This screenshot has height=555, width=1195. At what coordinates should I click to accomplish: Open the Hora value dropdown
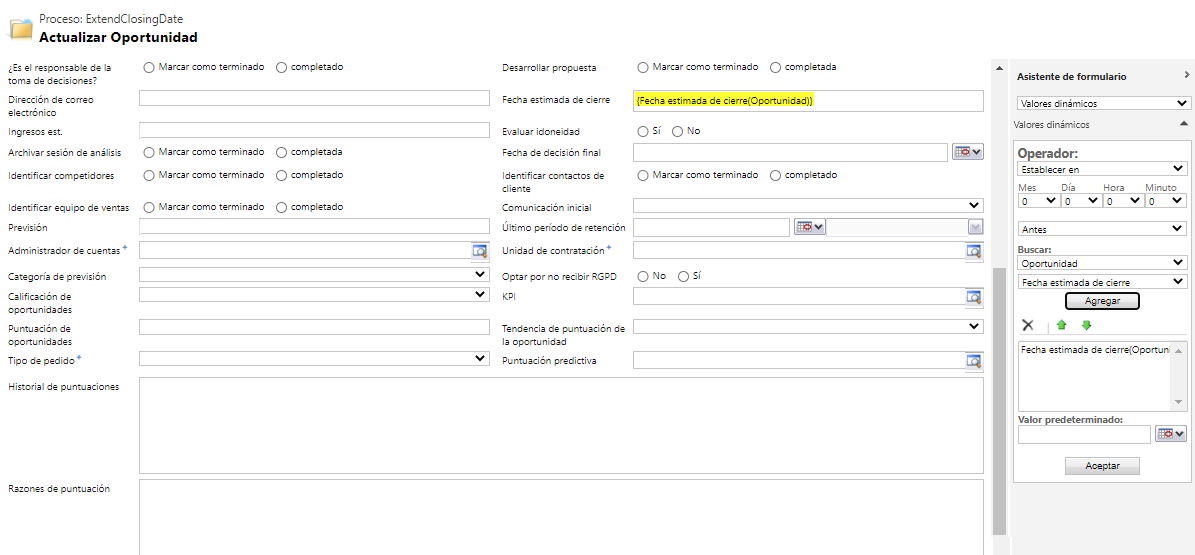coord(1124,201)
